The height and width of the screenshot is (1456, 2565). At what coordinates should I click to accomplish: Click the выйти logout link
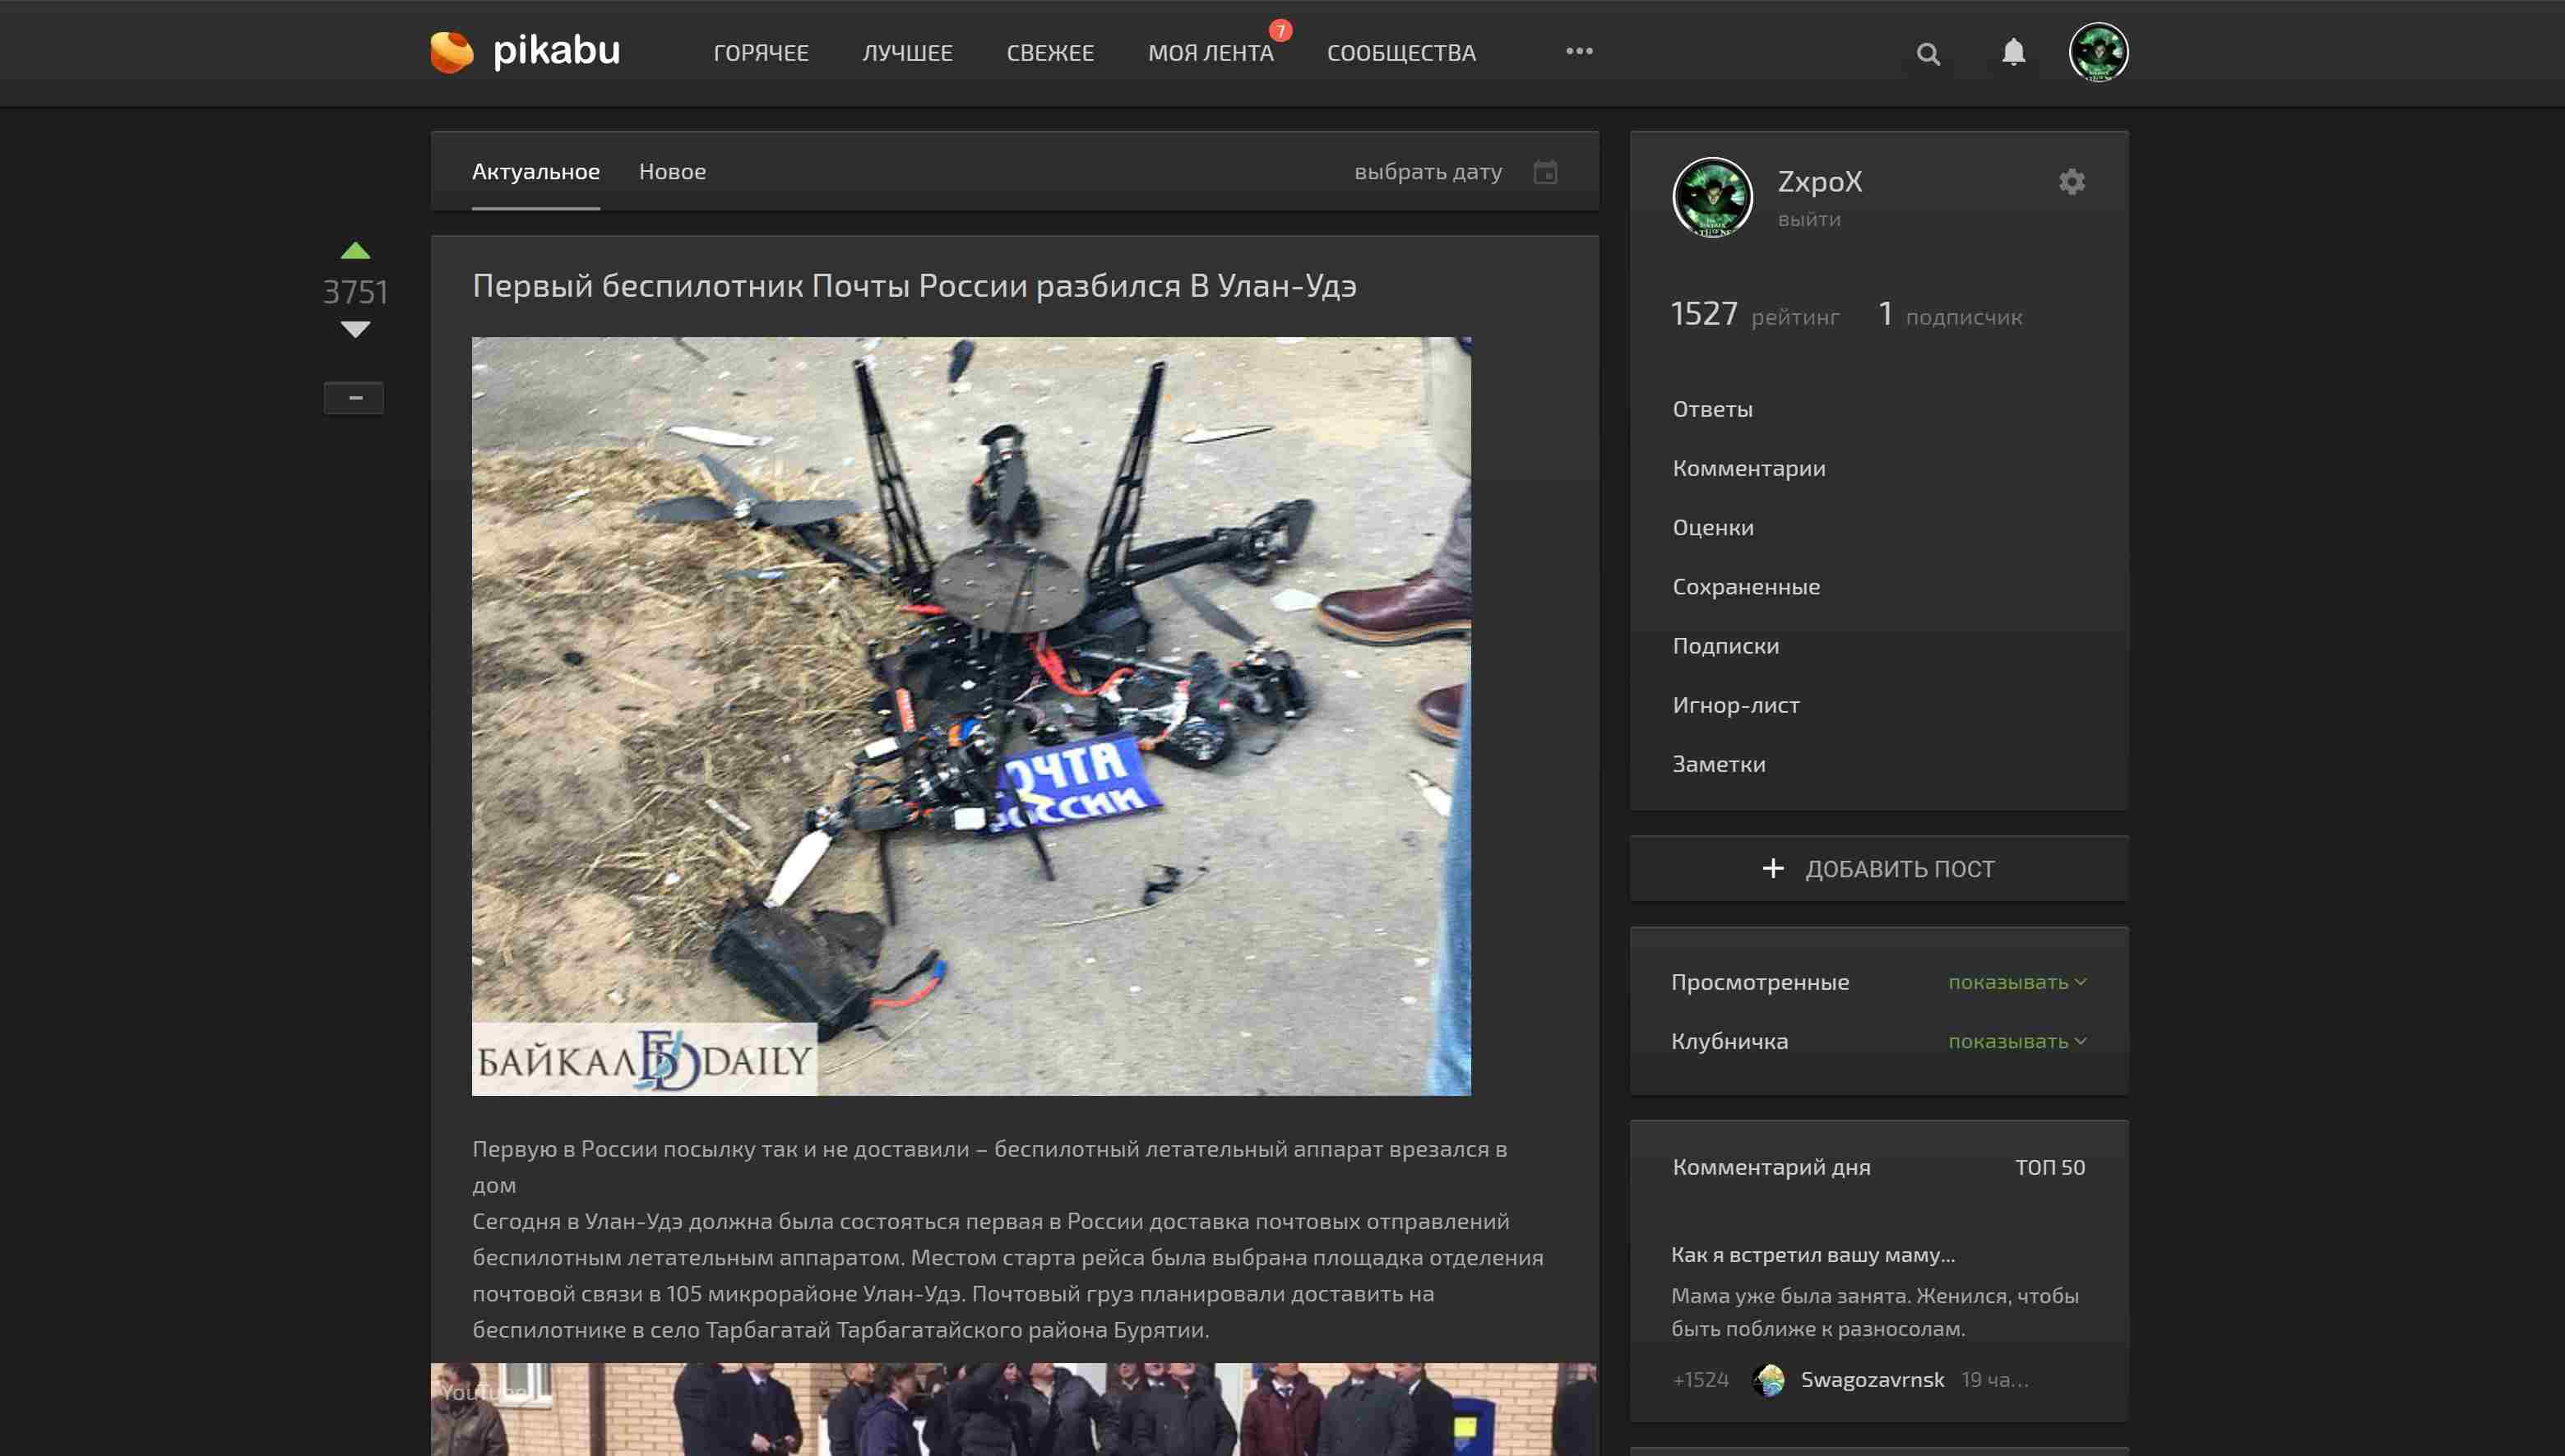1808,219
